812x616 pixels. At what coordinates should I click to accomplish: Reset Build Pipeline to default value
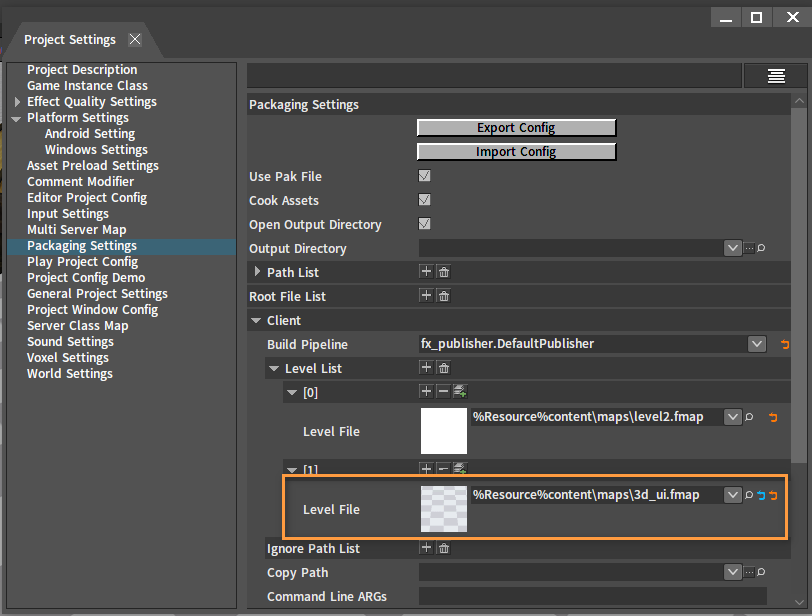tap(785, 344)
